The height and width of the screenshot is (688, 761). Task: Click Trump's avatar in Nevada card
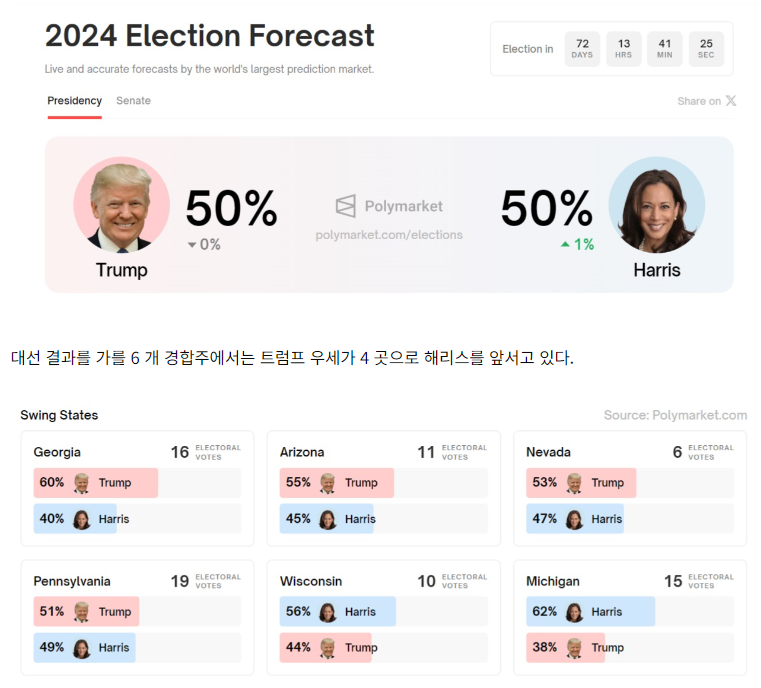[575, 483]
